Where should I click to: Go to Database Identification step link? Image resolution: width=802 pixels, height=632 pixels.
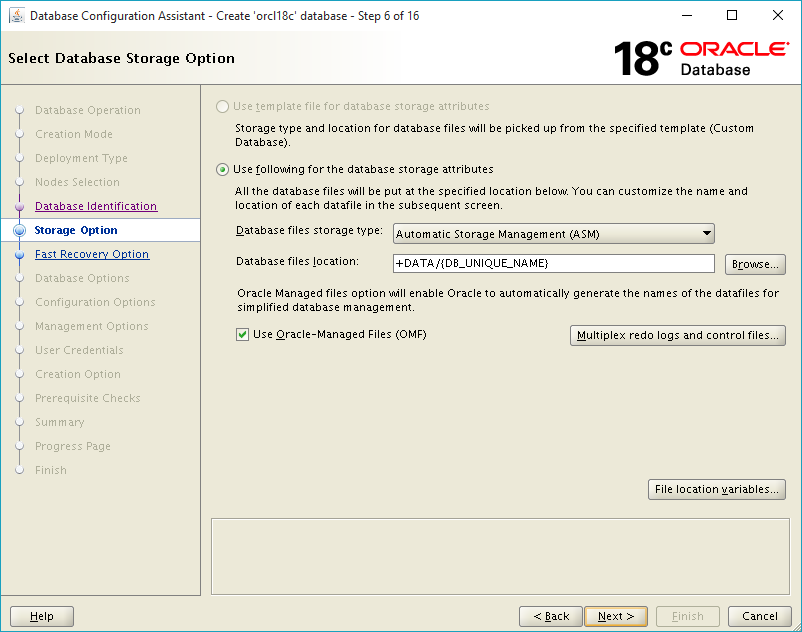pos(96,206)
